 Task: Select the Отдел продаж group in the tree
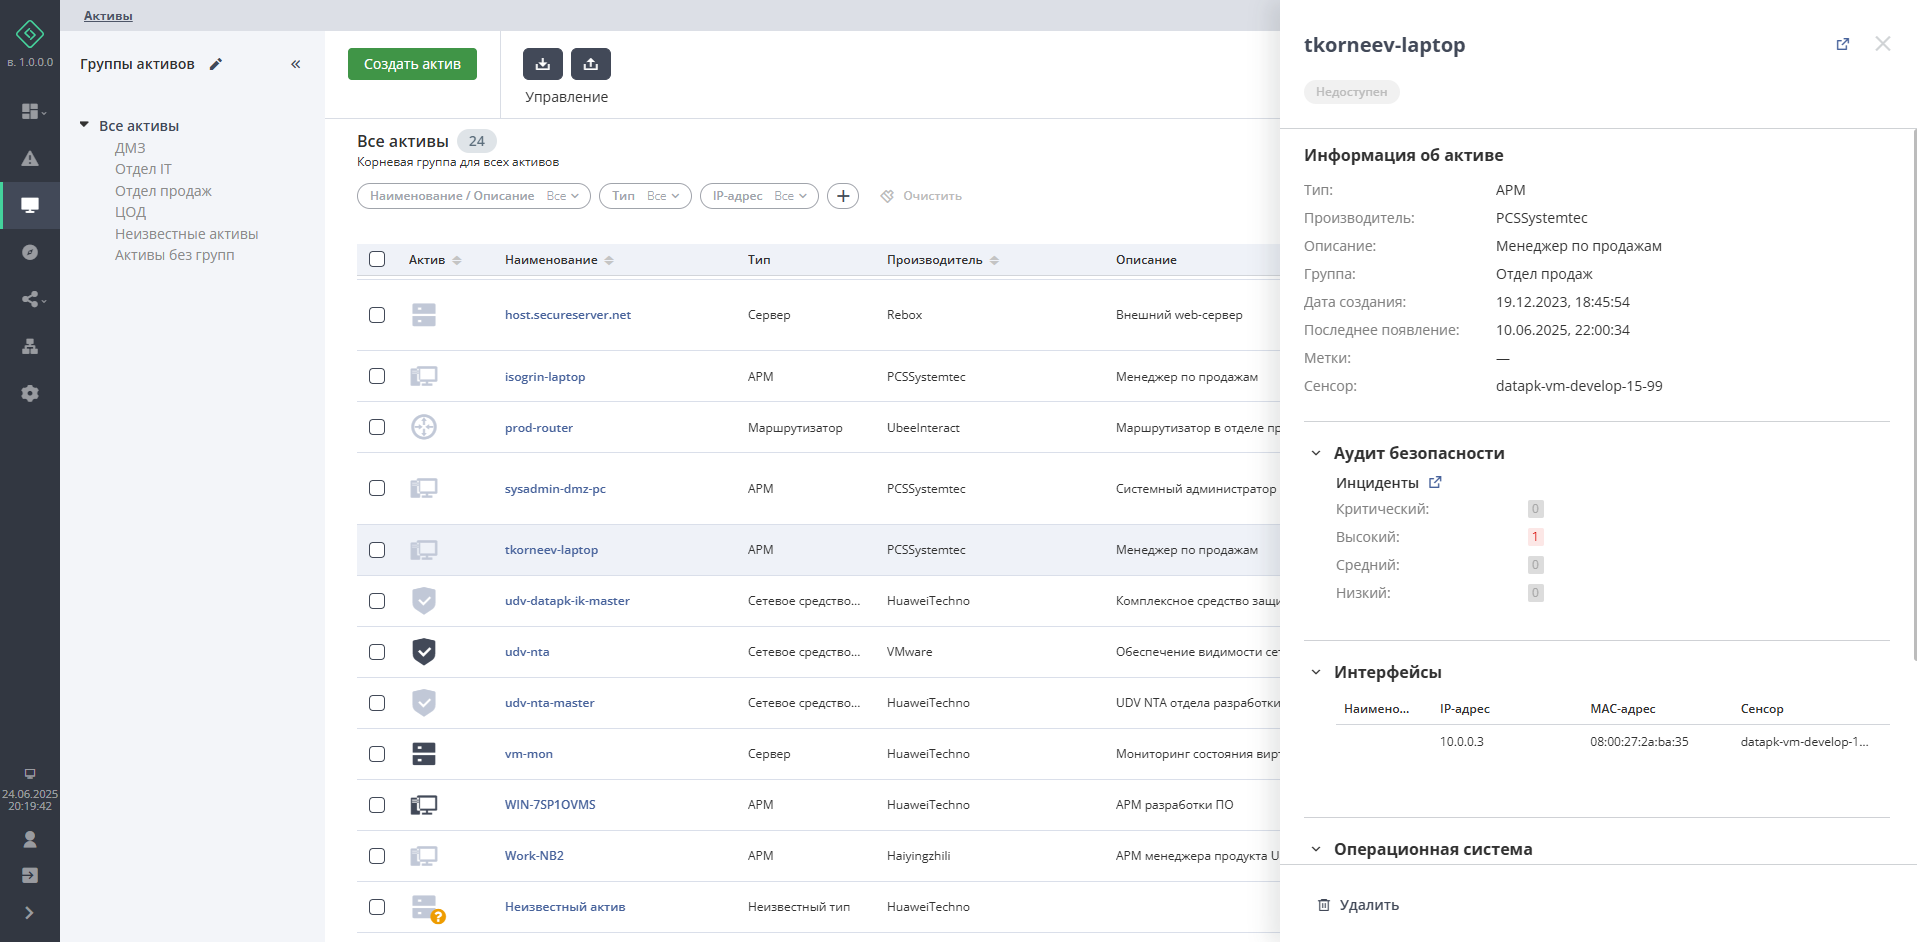point(163,191)
